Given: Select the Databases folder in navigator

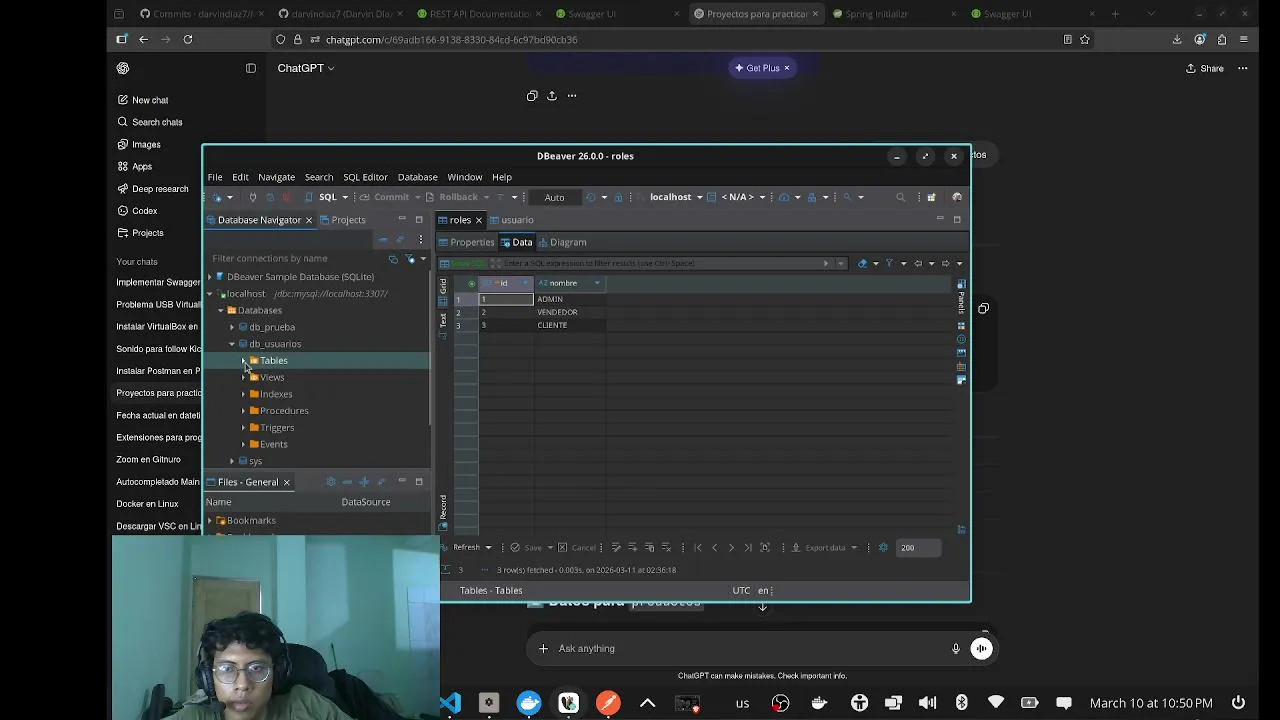Looking at the screenshot, I should (x=259, y=310).
